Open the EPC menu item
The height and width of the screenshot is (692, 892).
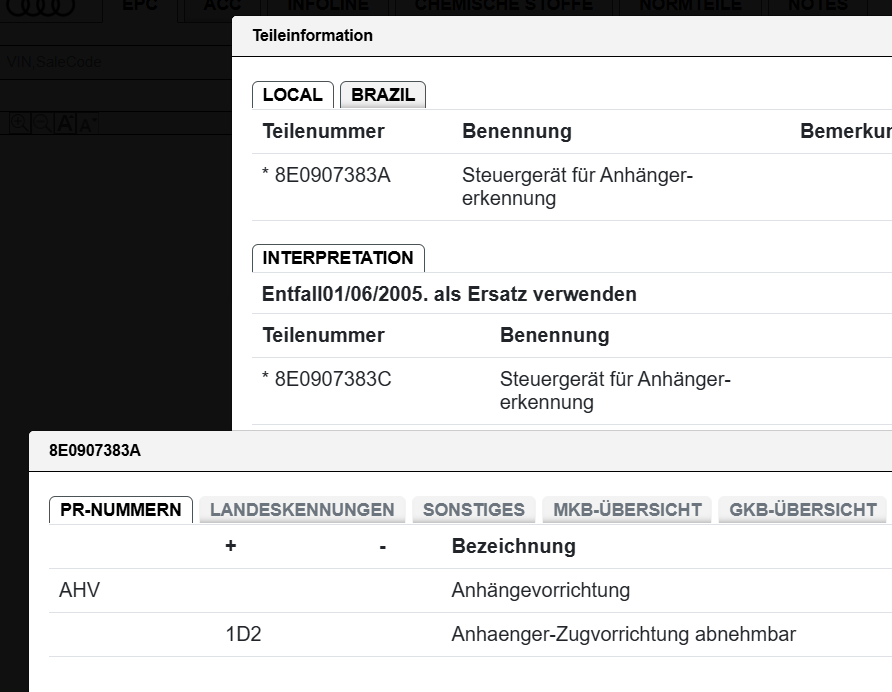140,7
